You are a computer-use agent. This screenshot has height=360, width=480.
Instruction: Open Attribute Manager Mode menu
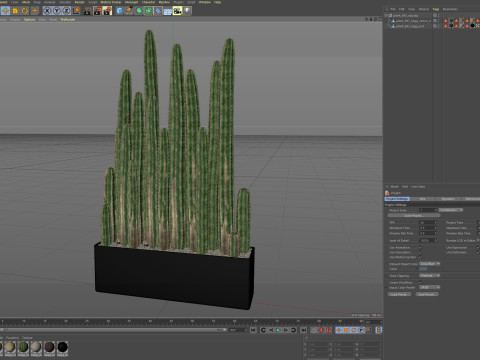pyautogui.click(x=395, y=186)
